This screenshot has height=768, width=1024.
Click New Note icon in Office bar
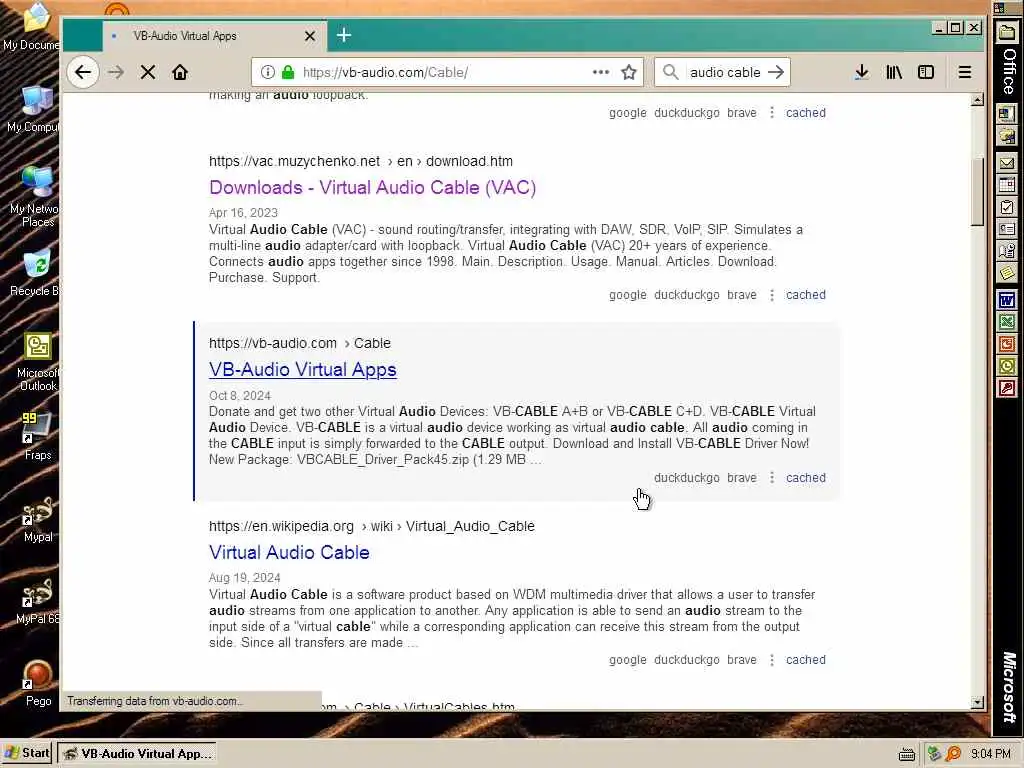1006,272
